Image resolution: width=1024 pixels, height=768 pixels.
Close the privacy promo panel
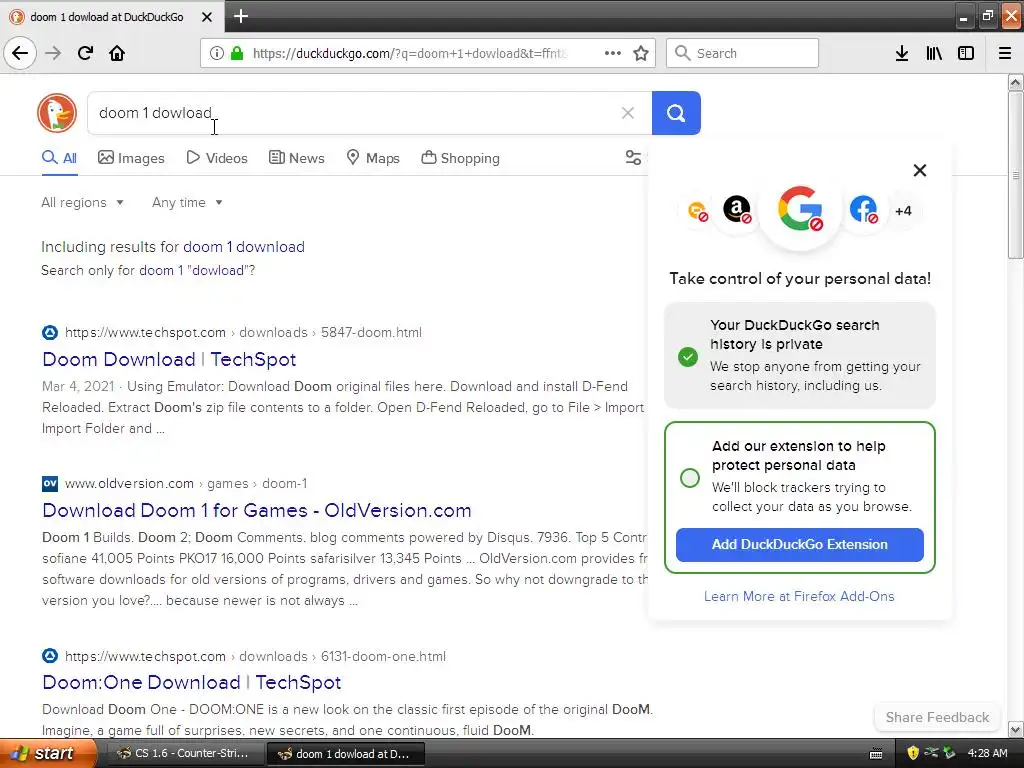[x=920, y=170]
